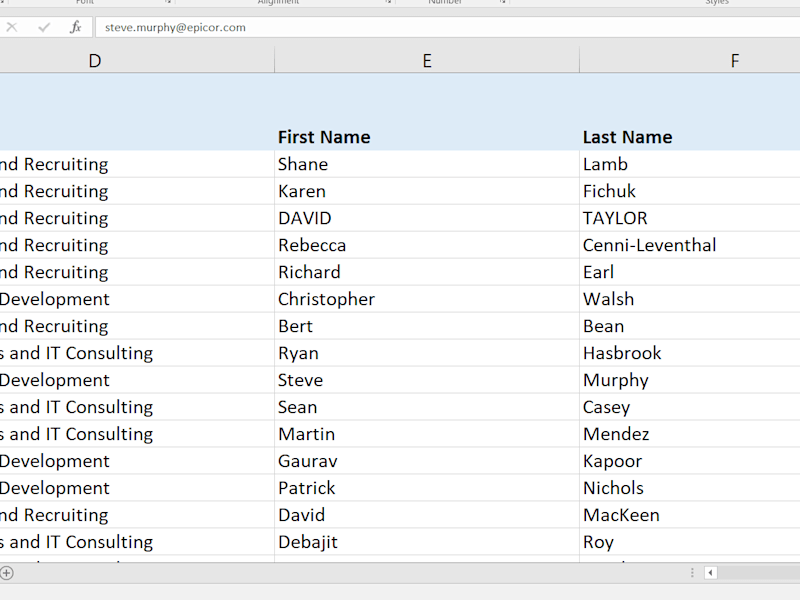Click the horizontal scrollbar left arrow
This screenshot has width=800, height=600.
pyautogui.click(x=710, y=573)
